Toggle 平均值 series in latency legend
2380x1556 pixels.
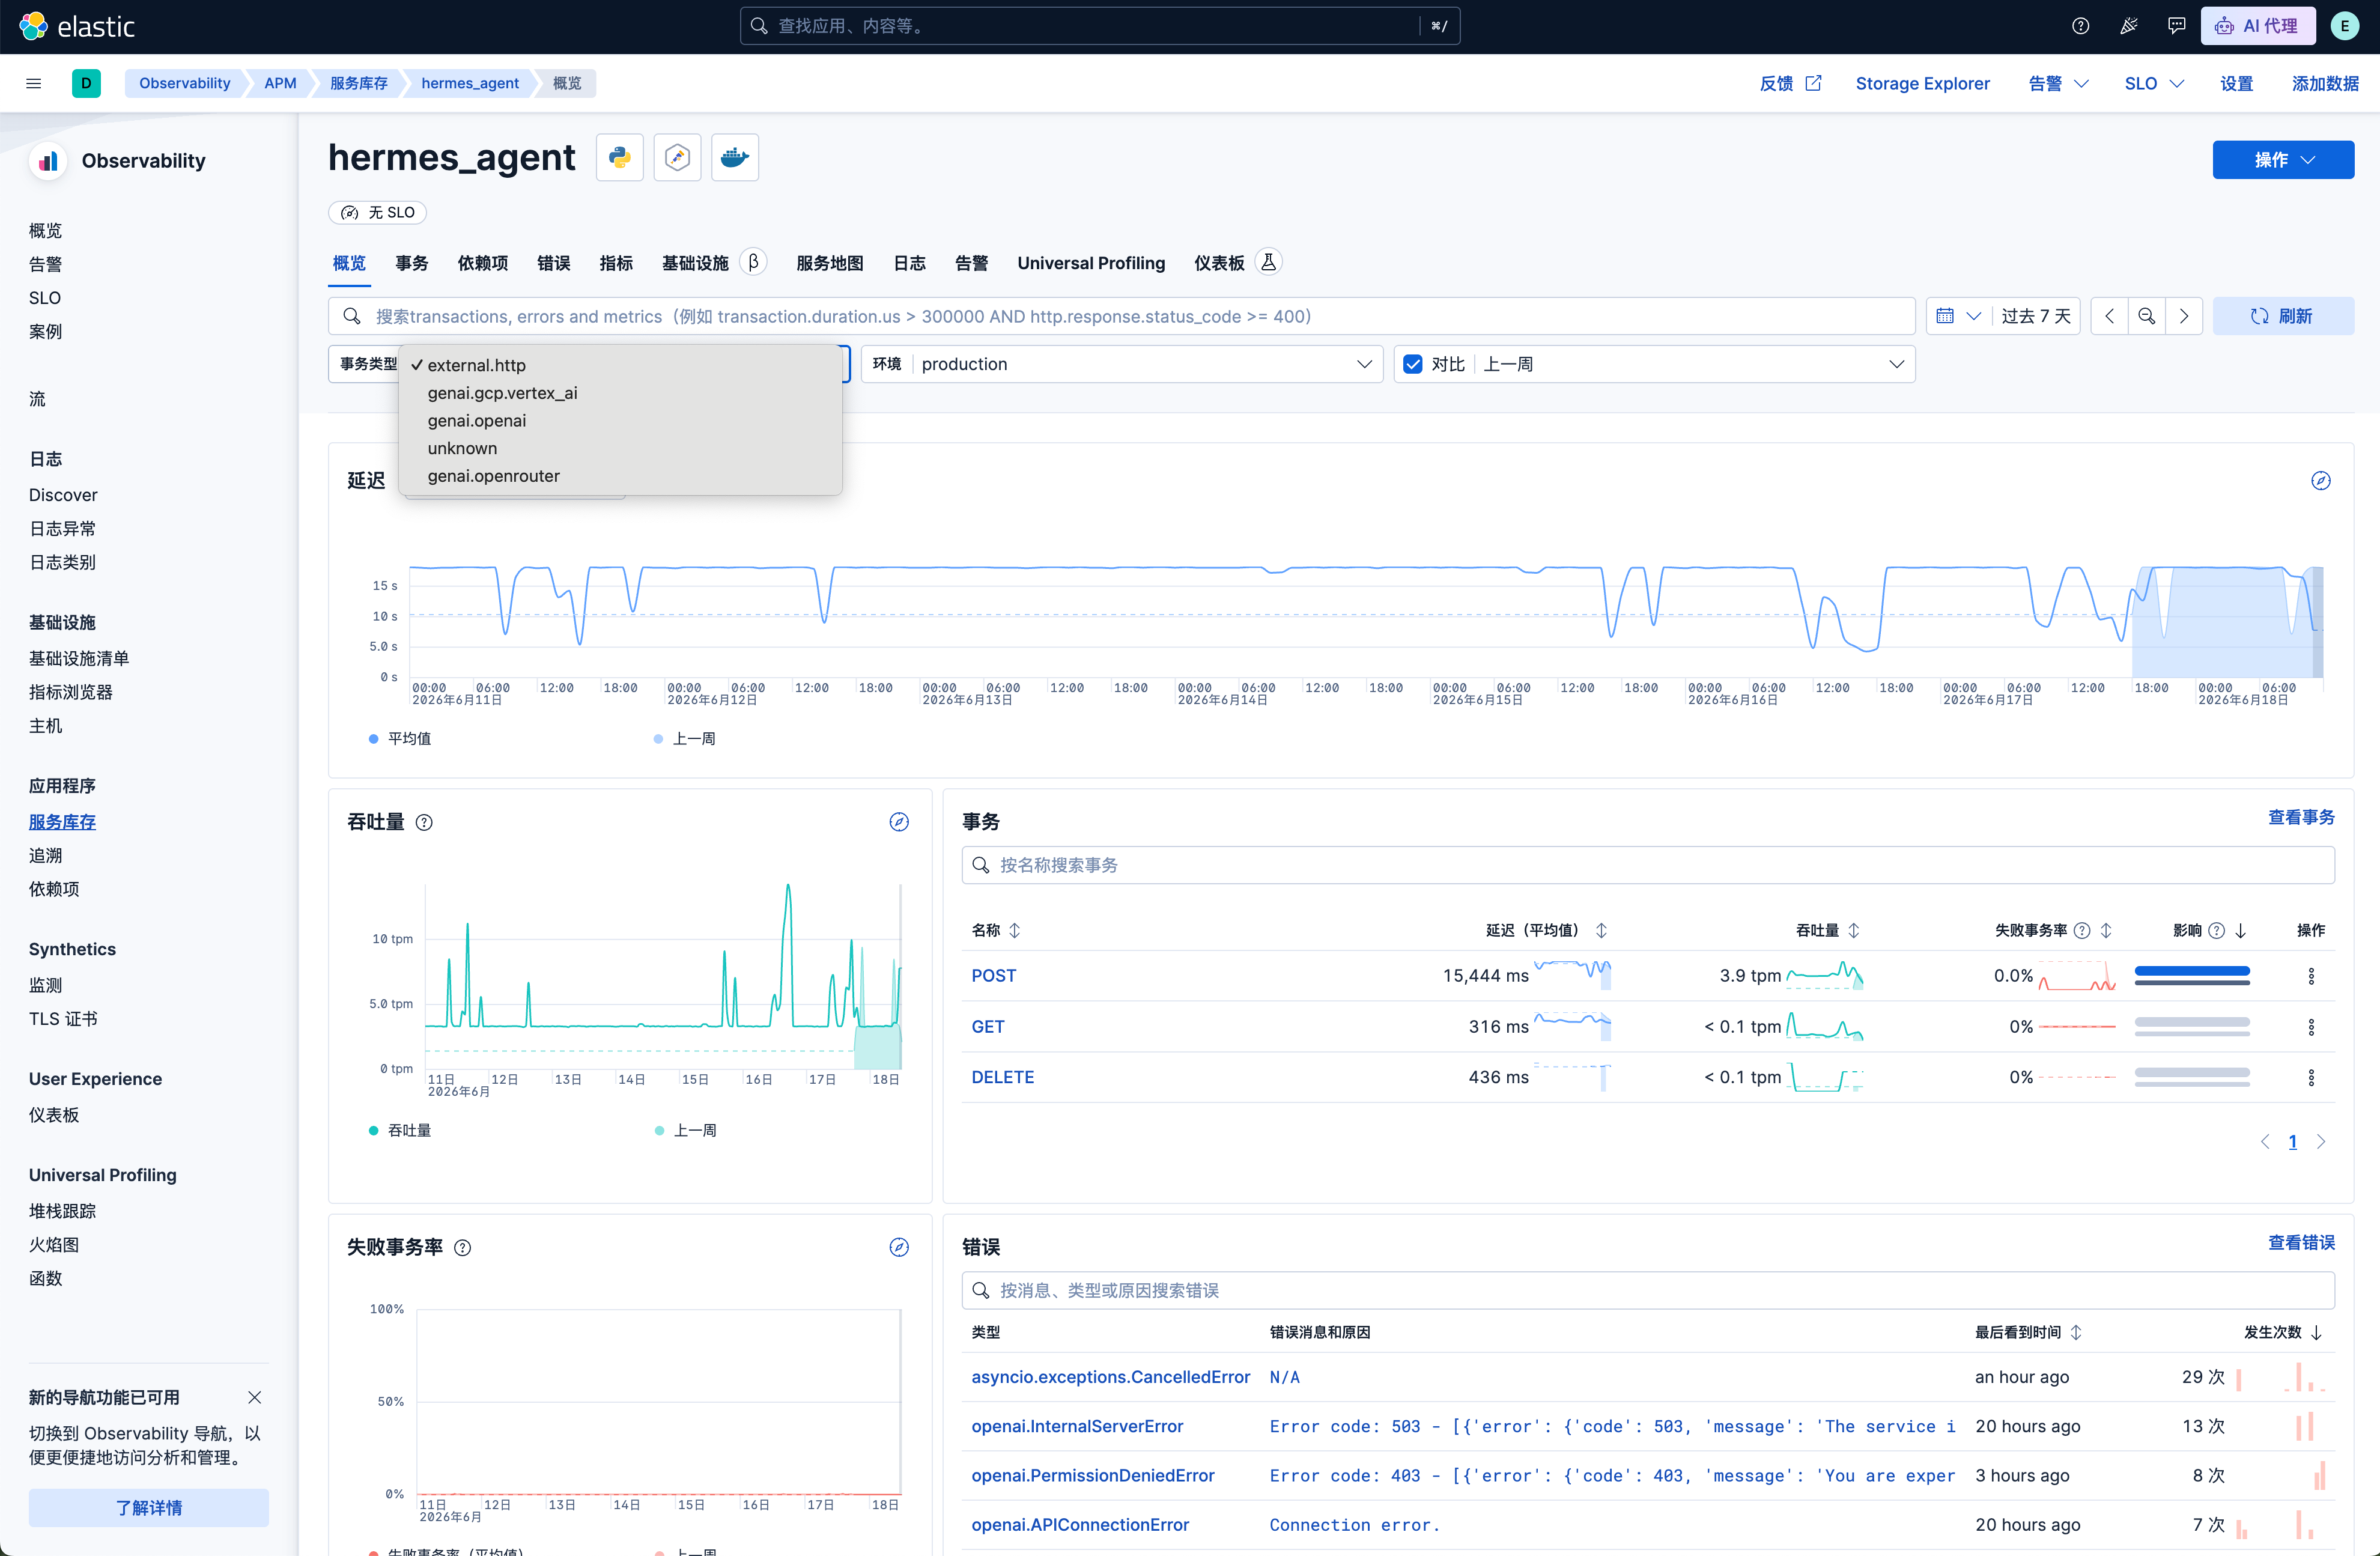pyautogui.click(x=400, y=738)
